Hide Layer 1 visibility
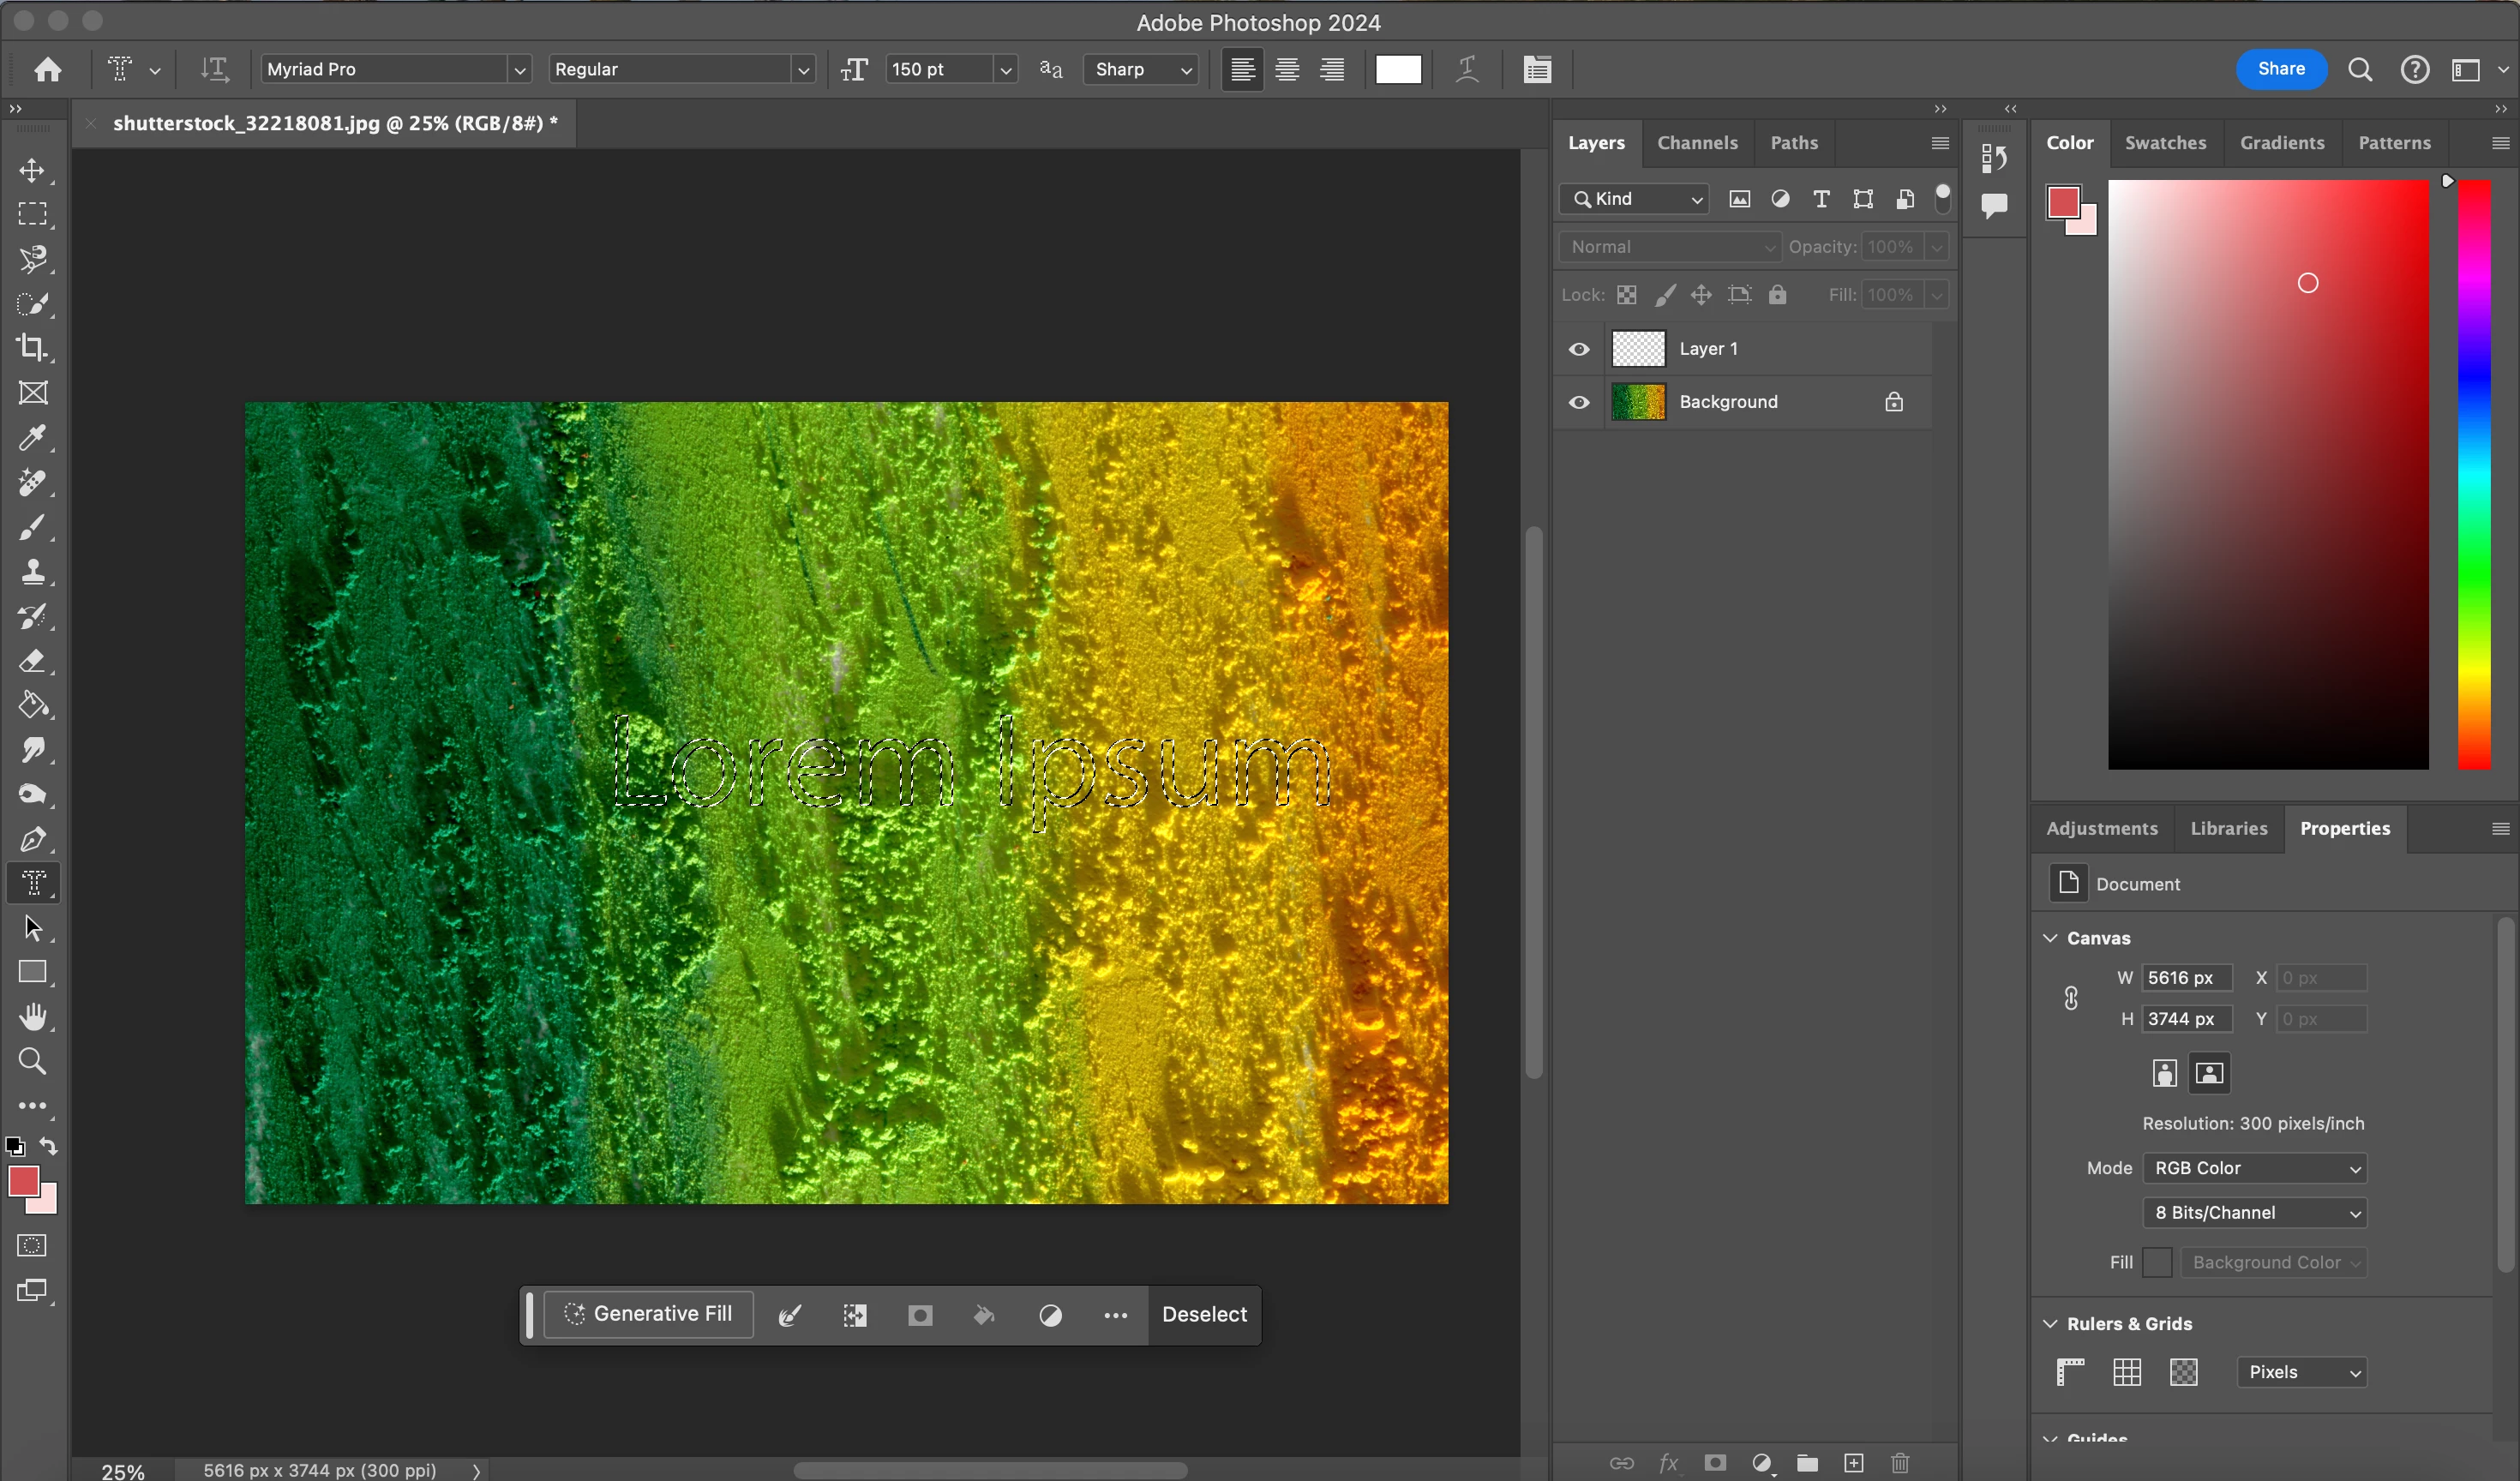The image size is (2520, 1481). [1579, 349]
